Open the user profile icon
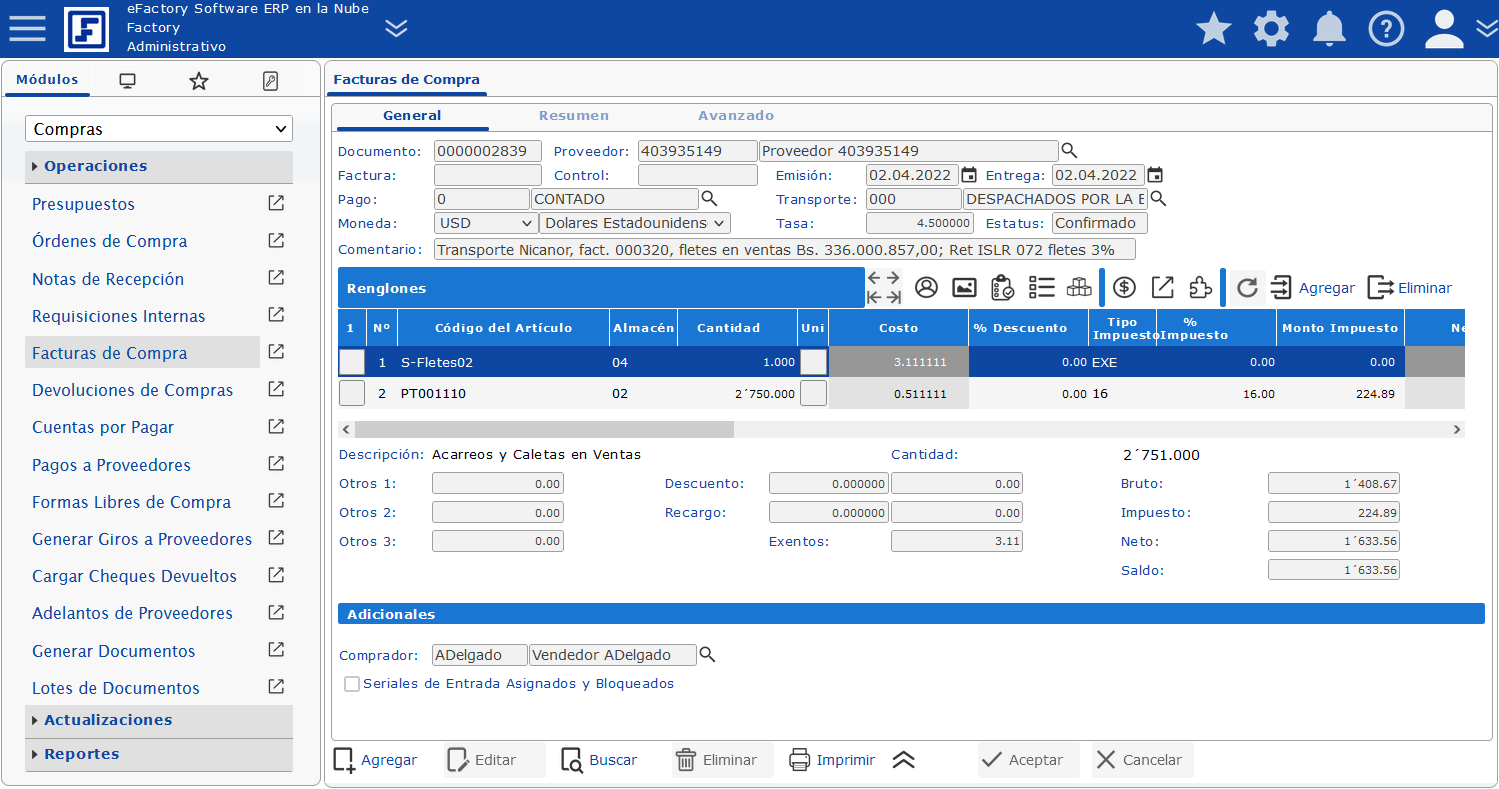 pyautogui.click(x=1444, y=29)
